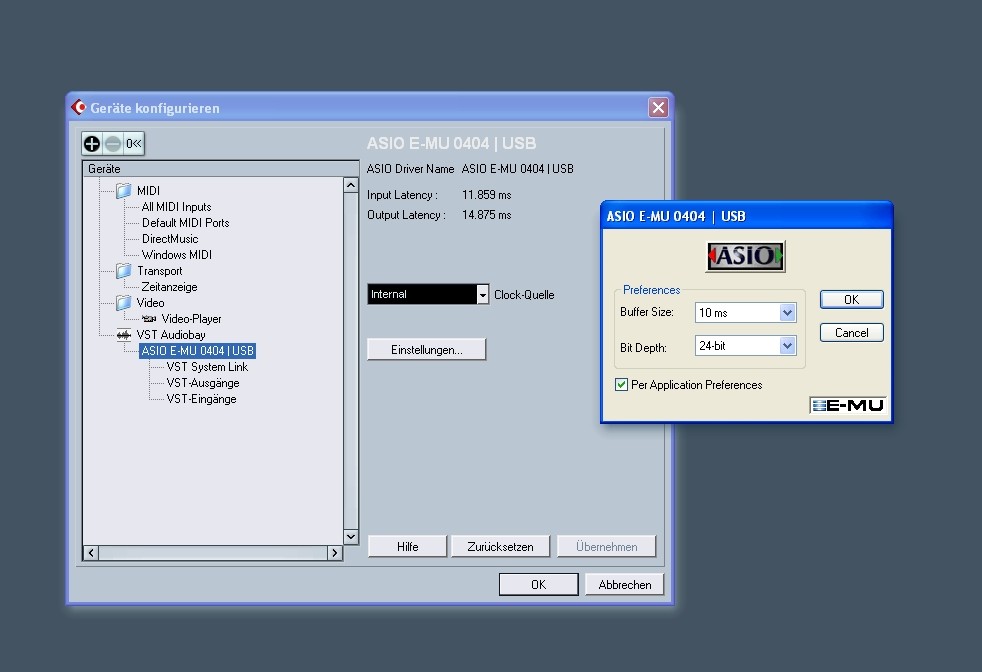
Task: Click OK in ASIO E-MU preferences dialog
Action: (x=852, y=299)
